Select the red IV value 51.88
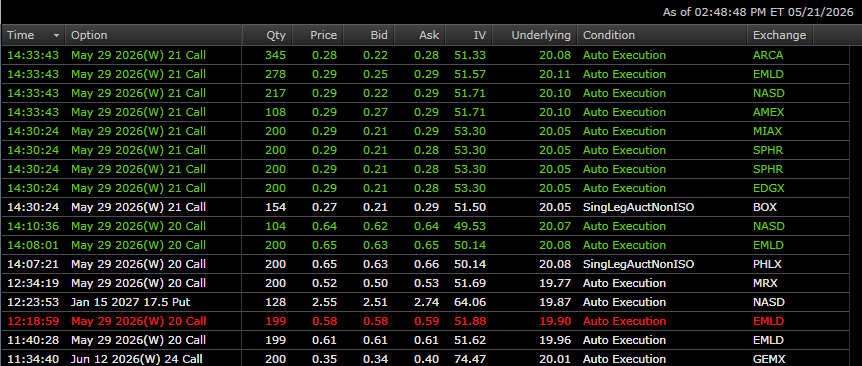The image size is (862, 366). pos(470,321)
